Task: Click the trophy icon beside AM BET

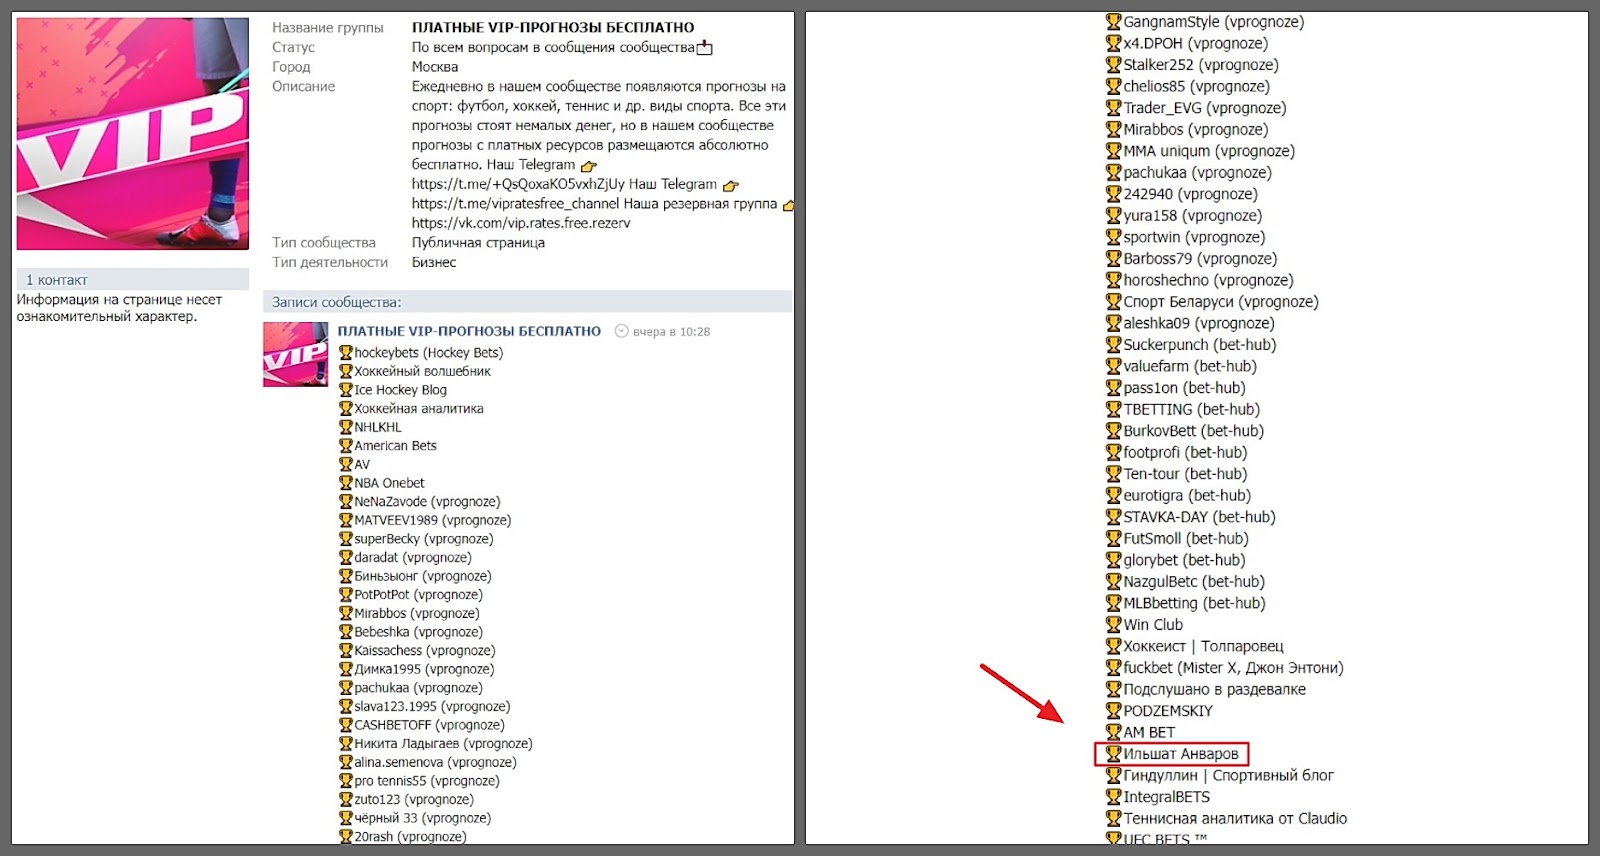Action: [x=1113, y=733]
